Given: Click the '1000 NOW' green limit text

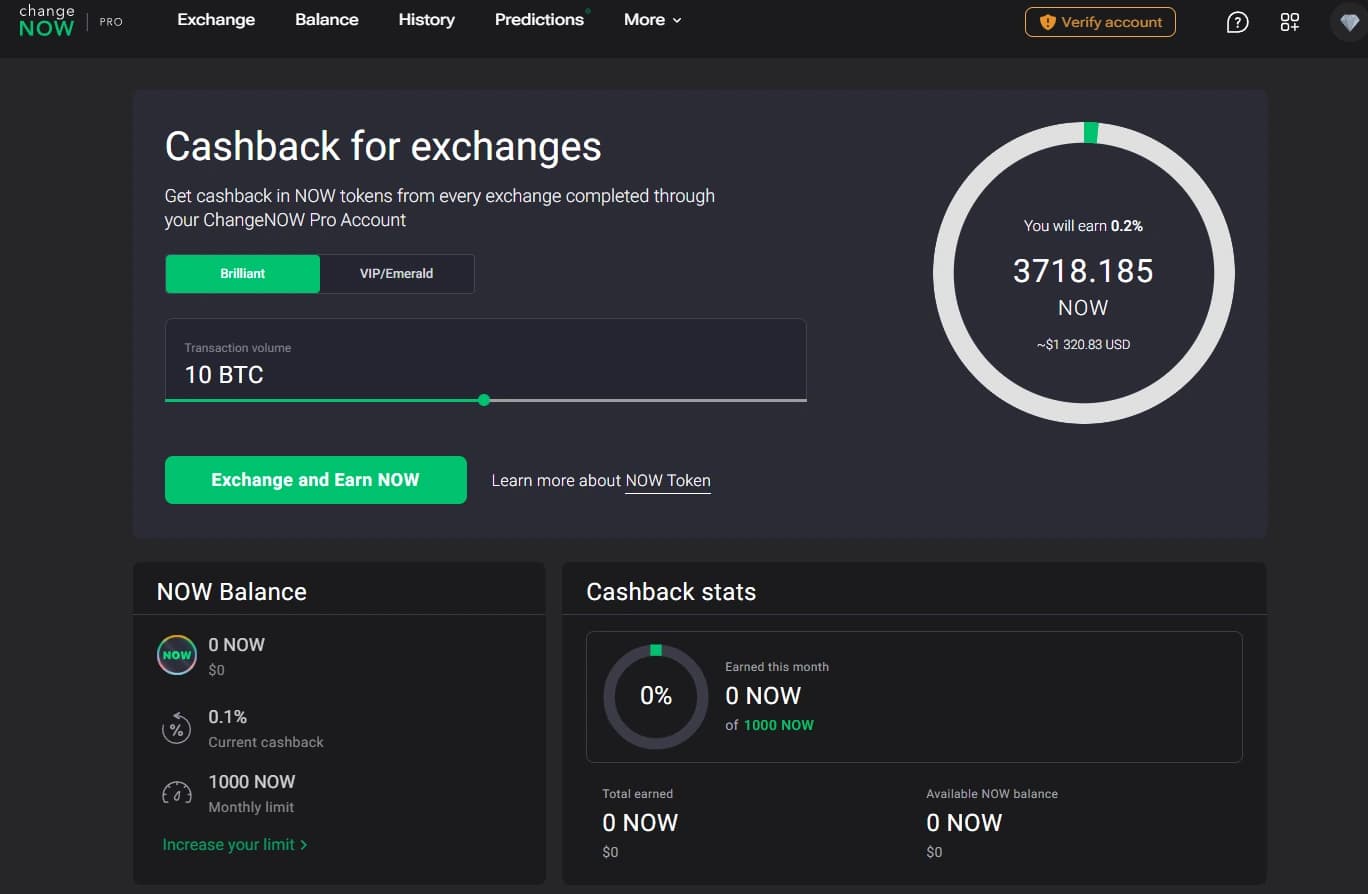Looking at the screenshot, I should pos(779,725).
